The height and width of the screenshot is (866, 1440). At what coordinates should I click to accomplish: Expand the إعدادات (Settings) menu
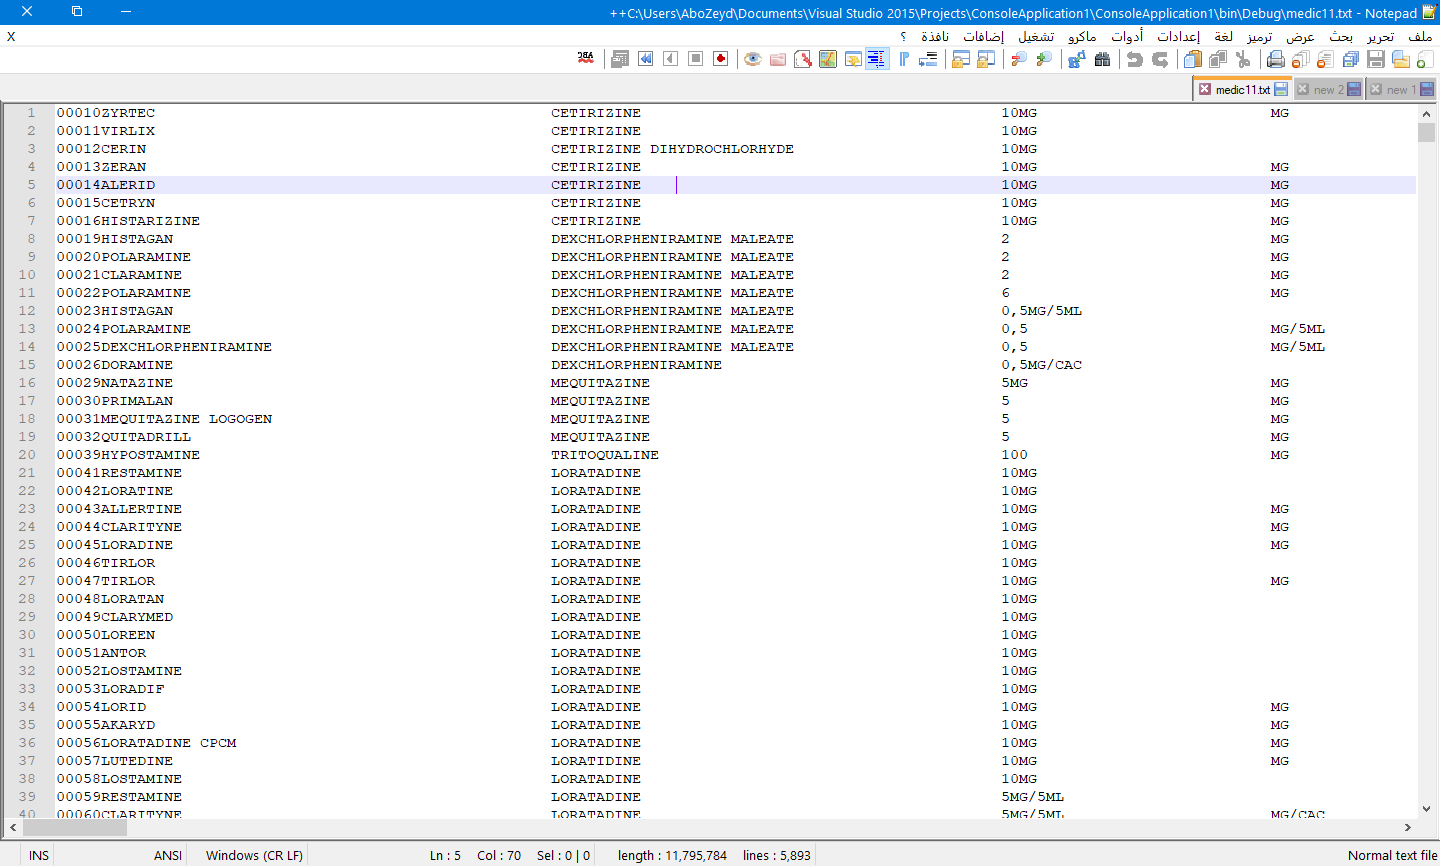coord(1178,37)
